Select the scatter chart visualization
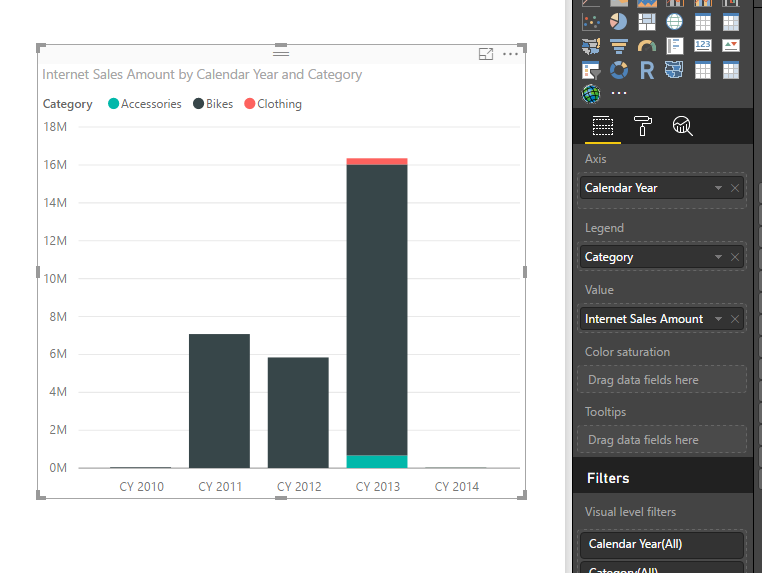Image resolution: width=762 pixels, height=573 pixels. tap(591, 22)
